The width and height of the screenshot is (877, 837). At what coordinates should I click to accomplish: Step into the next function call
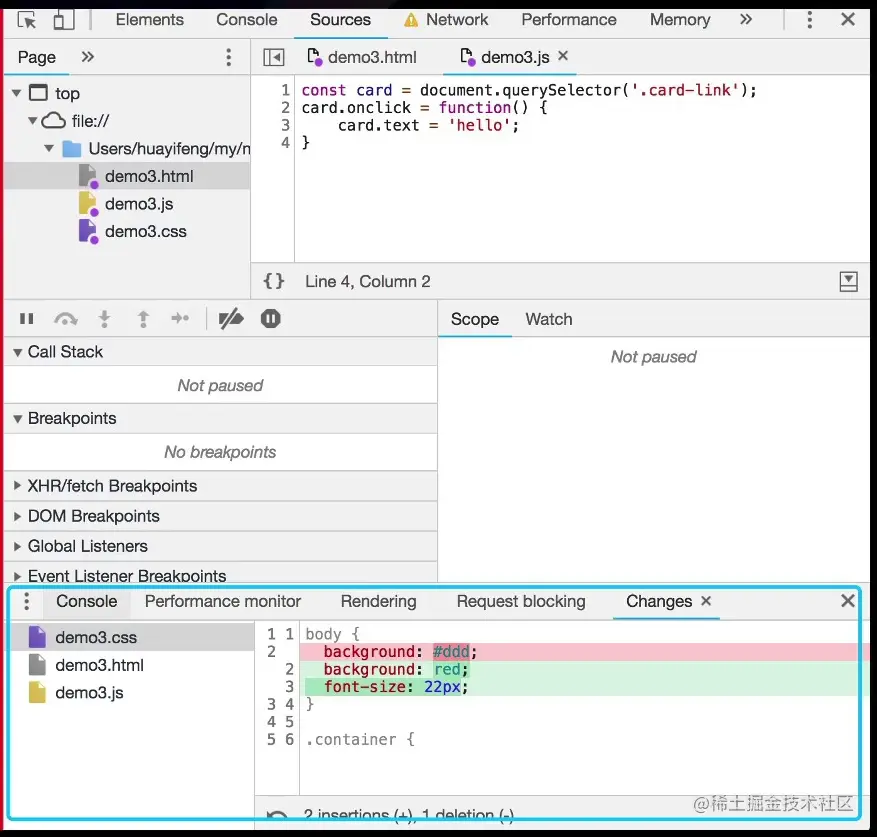[104, 319]
